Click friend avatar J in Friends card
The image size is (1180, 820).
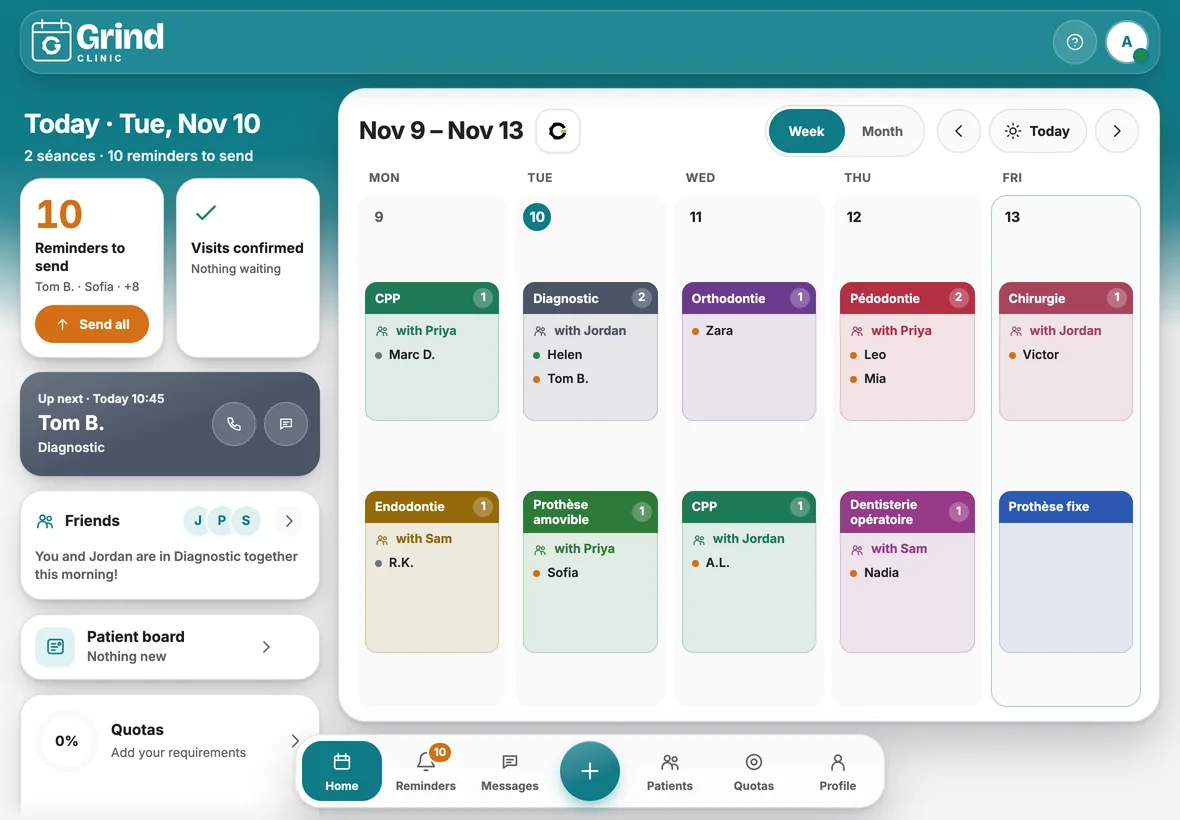[x=197, y=521]
